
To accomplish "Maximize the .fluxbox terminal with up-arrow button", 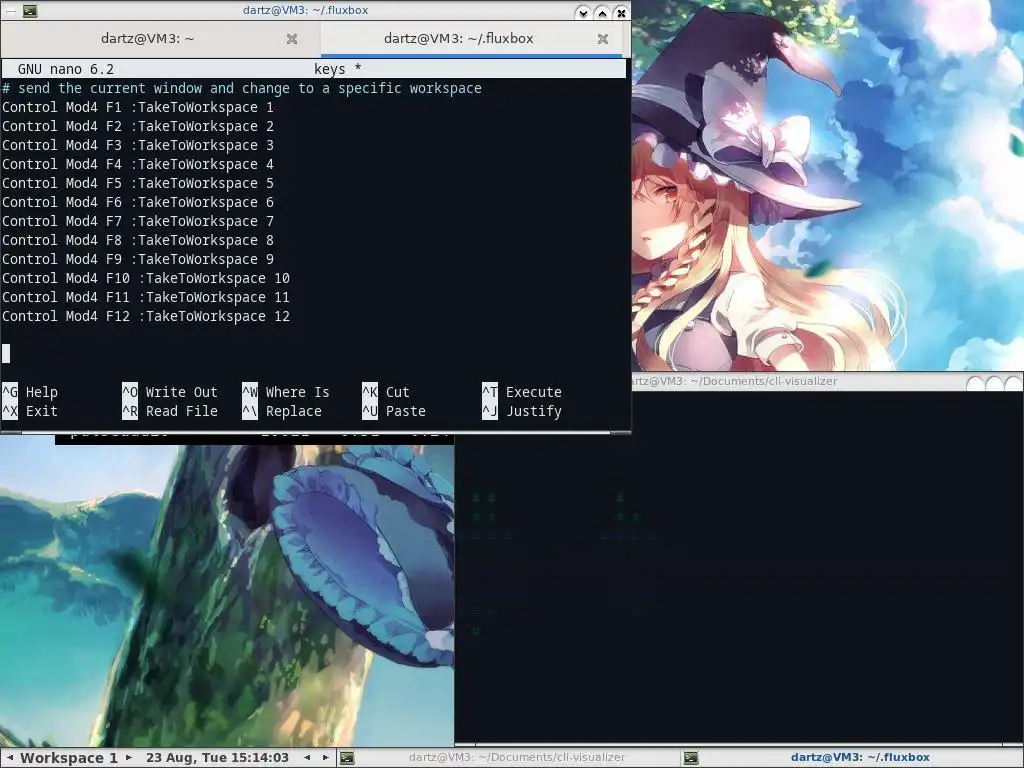I will (x=602, y=12).
